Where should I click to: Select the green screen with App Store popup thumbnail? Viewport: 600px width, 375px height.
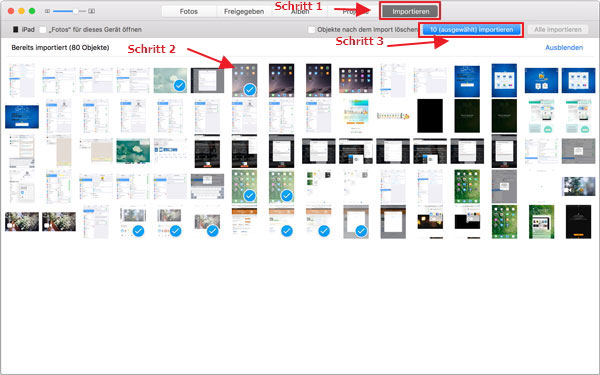tap(541, 222)
